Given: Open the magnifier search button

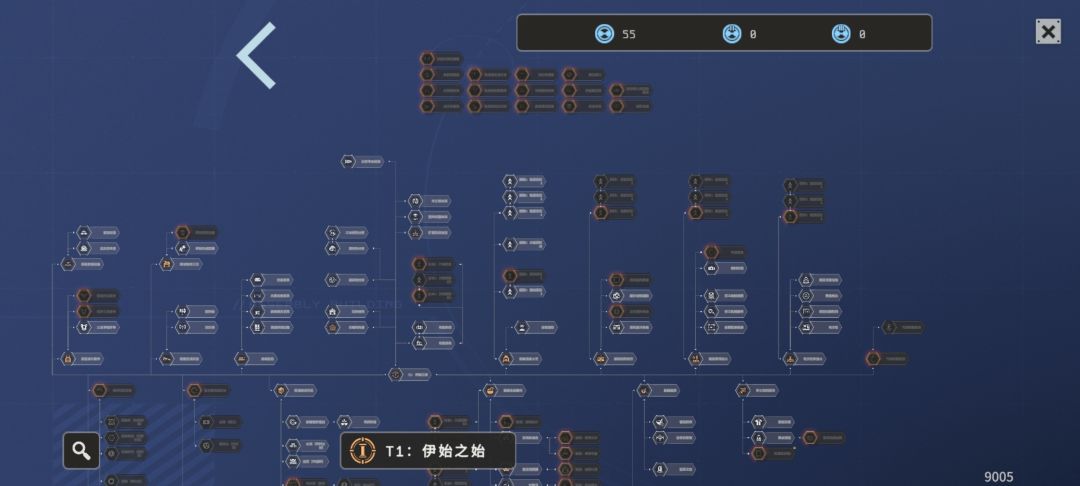Looking at the screenshot, I should point(81,450).
